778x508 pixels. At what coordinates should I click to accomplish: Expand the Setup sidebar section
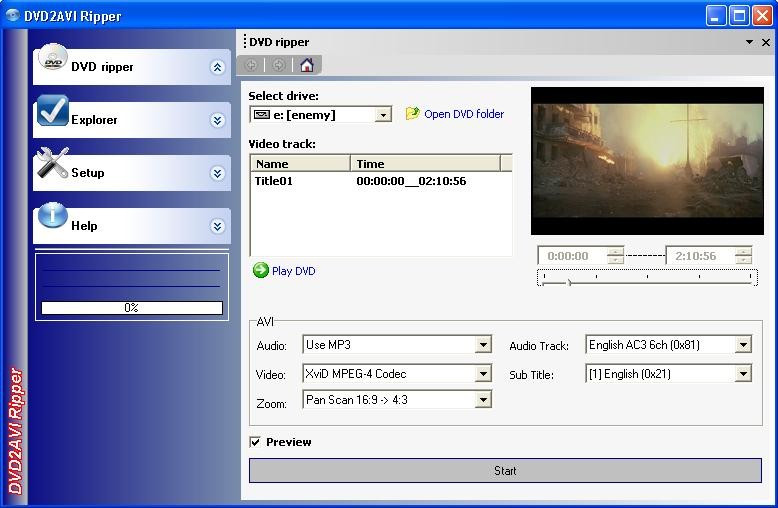pos(217,173)
